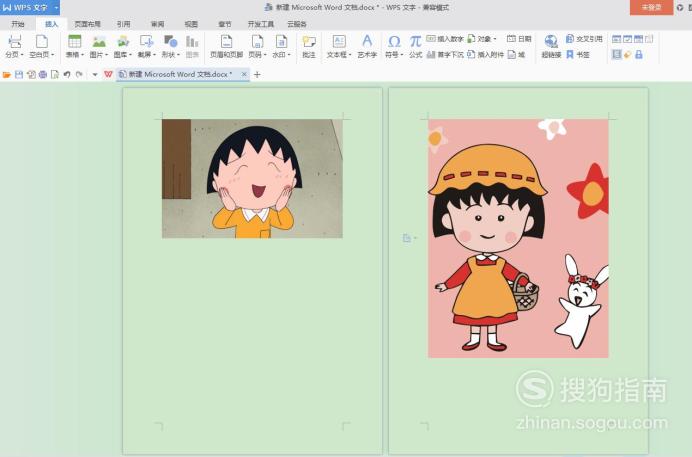The width and height of the screenshot is (692, 457).
Task: Add a new document tab with plus
Action: point(257,75)
